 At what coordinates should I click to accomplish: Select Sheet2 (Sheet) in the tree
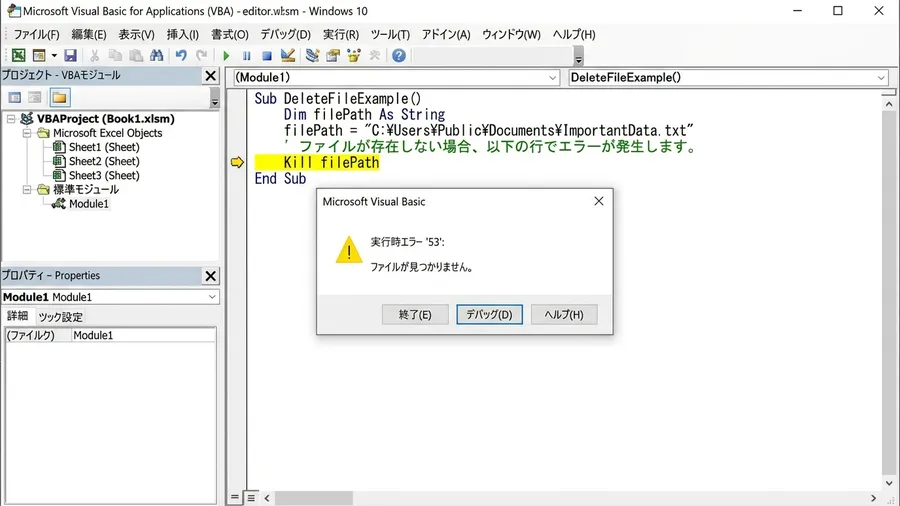point(104,161)
